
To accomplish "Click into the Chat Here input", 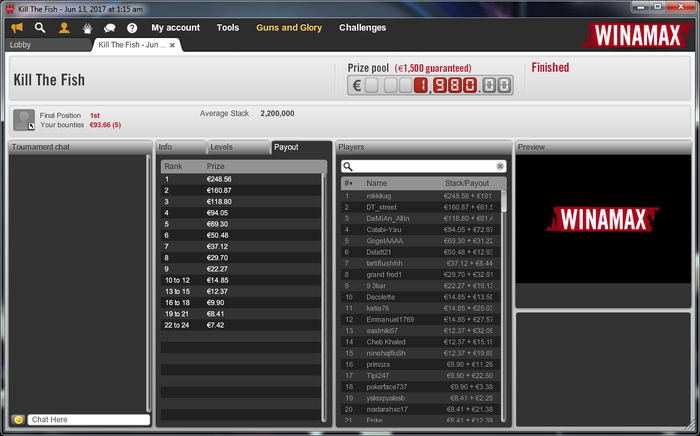I will (x=89, y=419).
